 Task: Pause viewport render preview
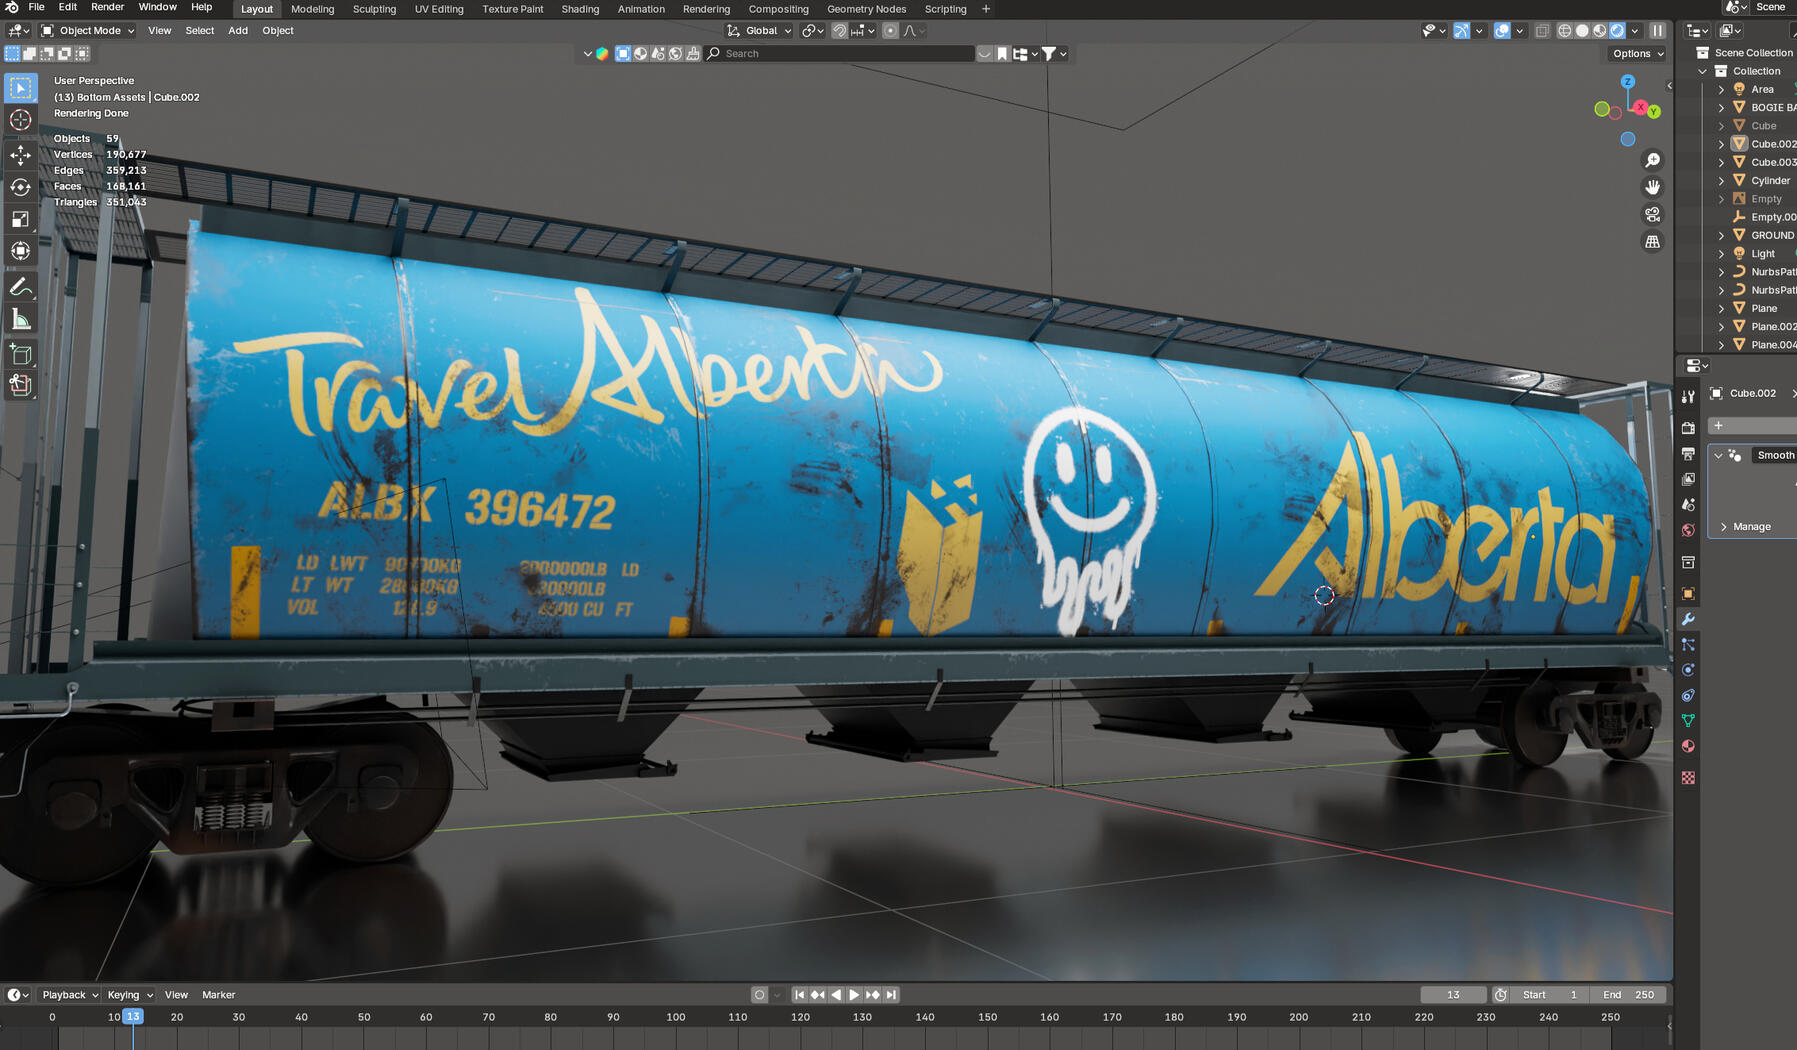1657,31
